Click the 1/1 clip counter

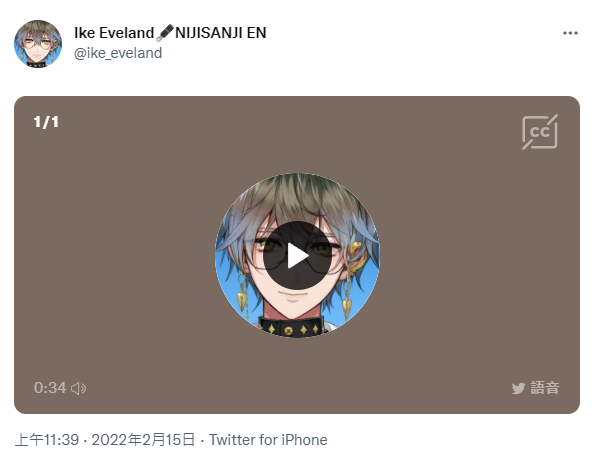coord(46,122)
